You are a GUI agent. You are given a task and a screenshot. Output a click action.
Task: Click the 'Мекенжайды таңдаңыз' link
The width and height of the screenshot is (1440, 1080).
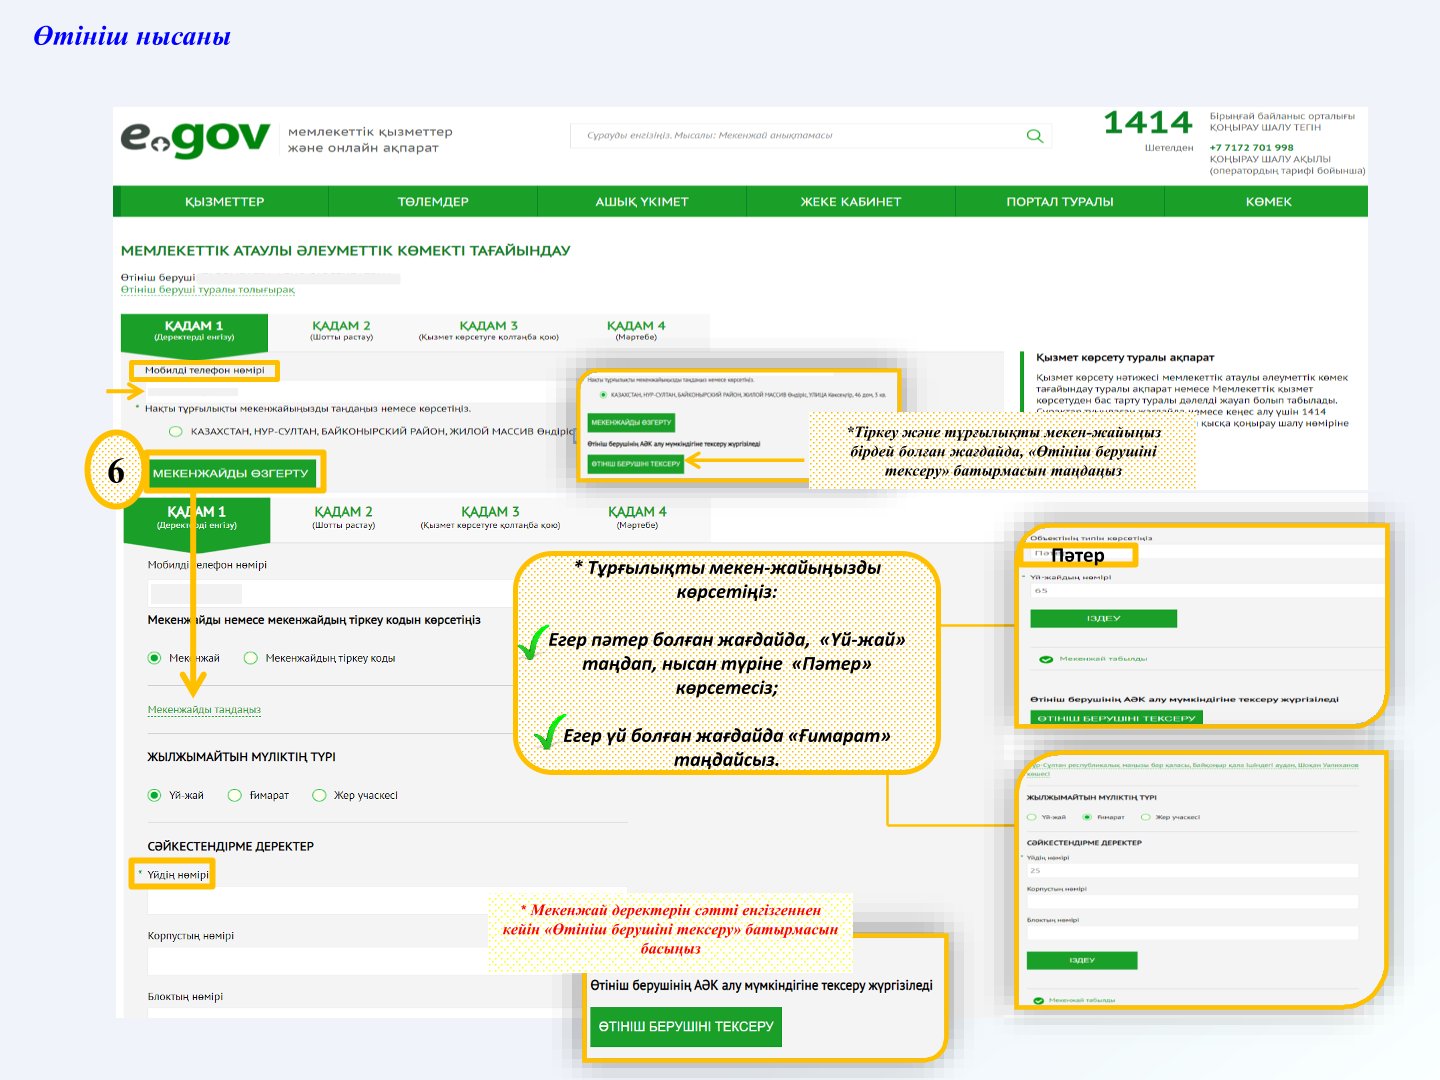204,710
